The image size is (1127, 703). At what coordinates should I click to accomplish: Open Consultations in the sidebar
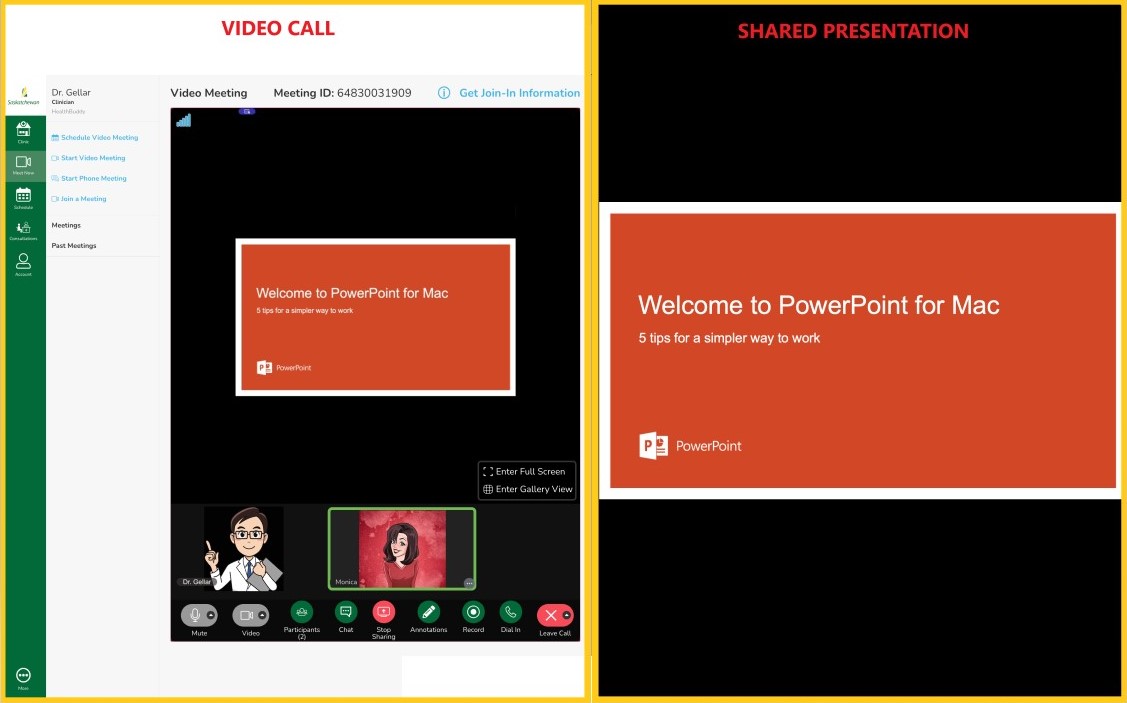(23, 229)
